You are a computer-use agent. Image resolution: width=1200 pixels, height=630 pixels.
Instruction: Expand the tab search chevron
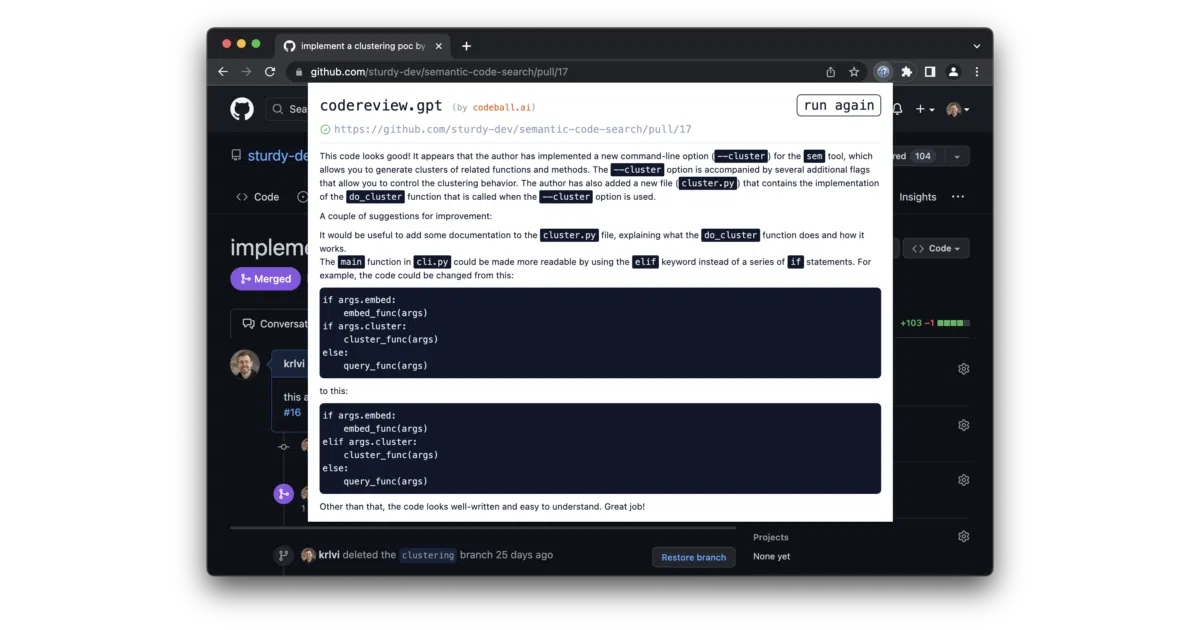click(x=977, y=46)
